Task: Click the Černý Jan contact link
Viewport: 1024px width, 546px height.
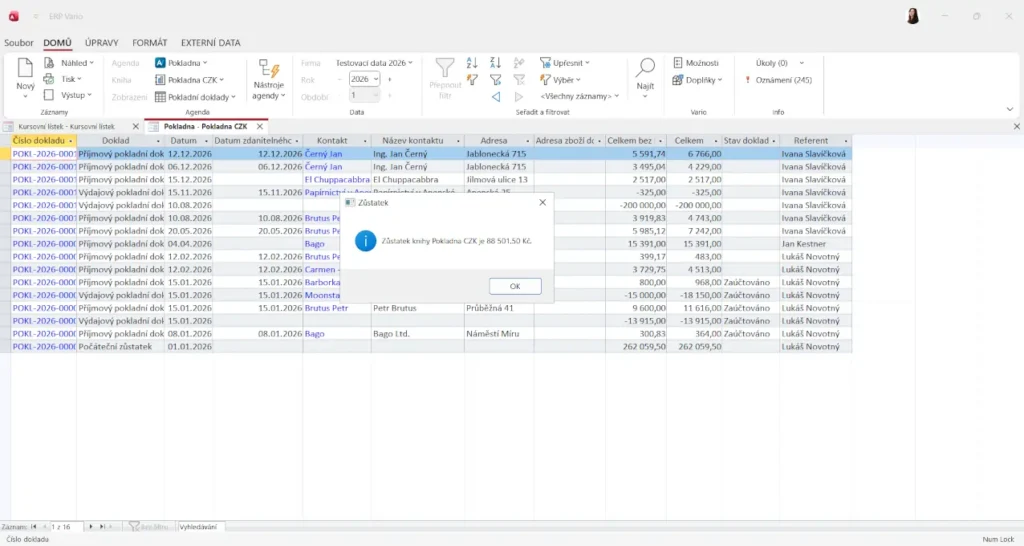Action: [x=323, y=154]
